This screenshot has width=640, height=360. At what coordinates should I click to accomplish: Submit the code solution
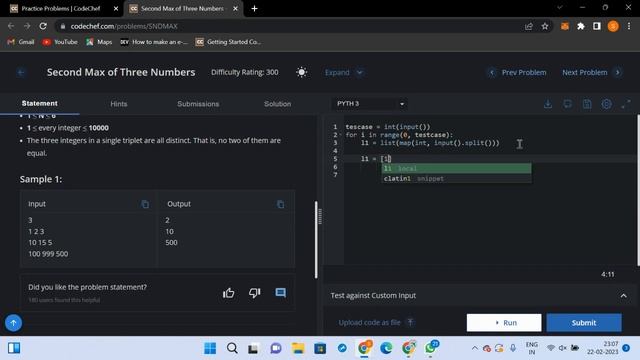(584, 322)
